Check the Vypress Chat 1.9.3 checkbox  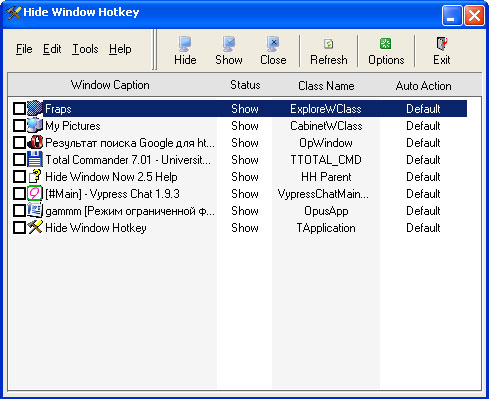19,194
